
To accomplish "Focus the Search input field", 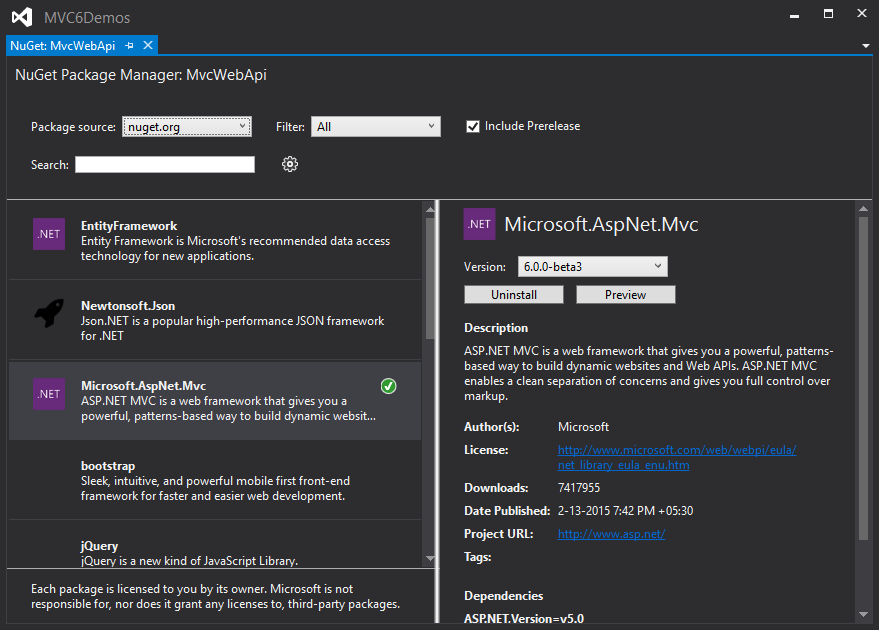I will click(x=165, y=164).
